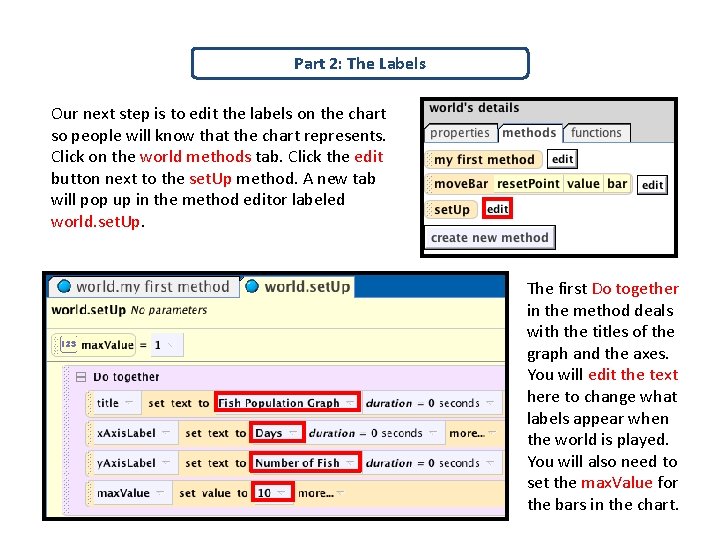The image size is (720, 540).
Task: Click the edit button next to setUp
Action: (497, 209)
